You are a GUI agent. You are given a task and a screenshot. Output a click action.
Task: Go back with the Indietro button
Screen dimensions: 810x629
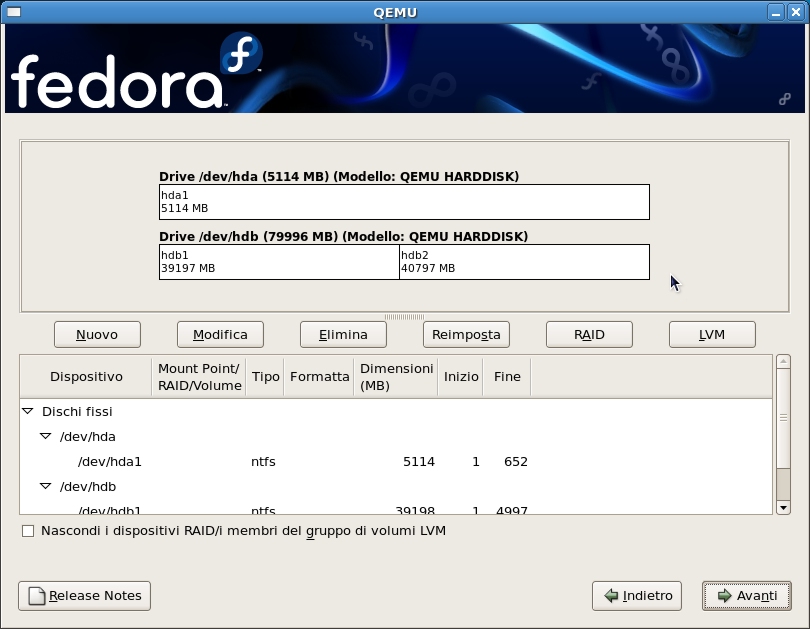(x=636, y=596)
